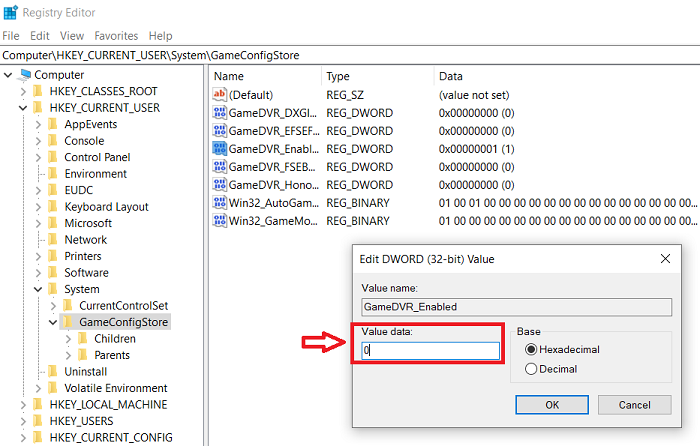Open the Favorites menu

(116, 36)
